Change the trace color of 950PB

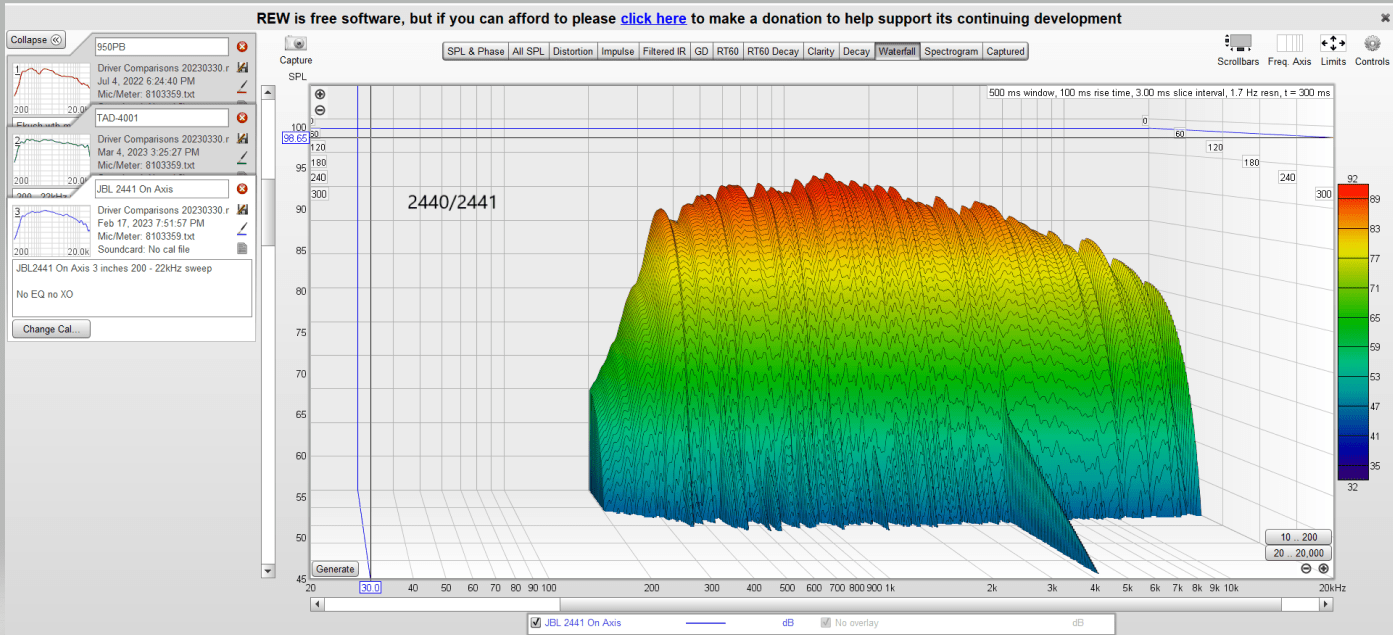[x=242, y=87]
